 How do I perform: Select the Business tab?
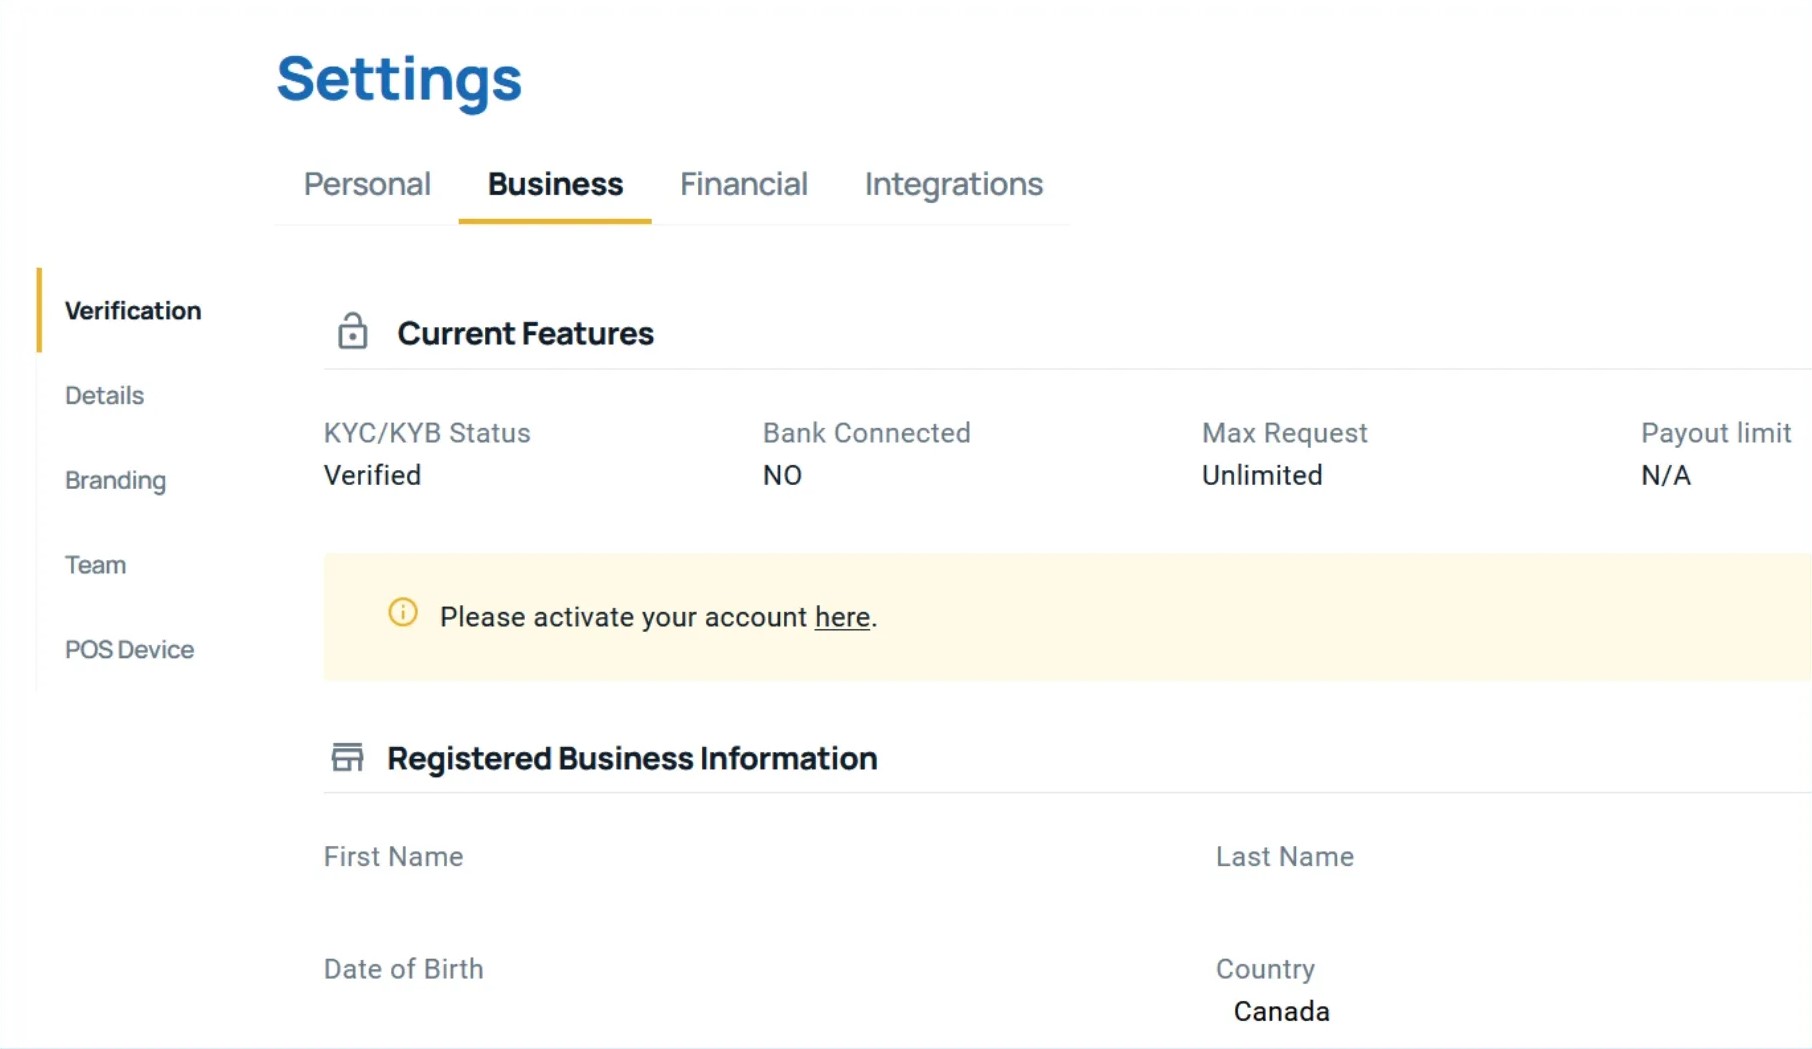coord(554,184)
